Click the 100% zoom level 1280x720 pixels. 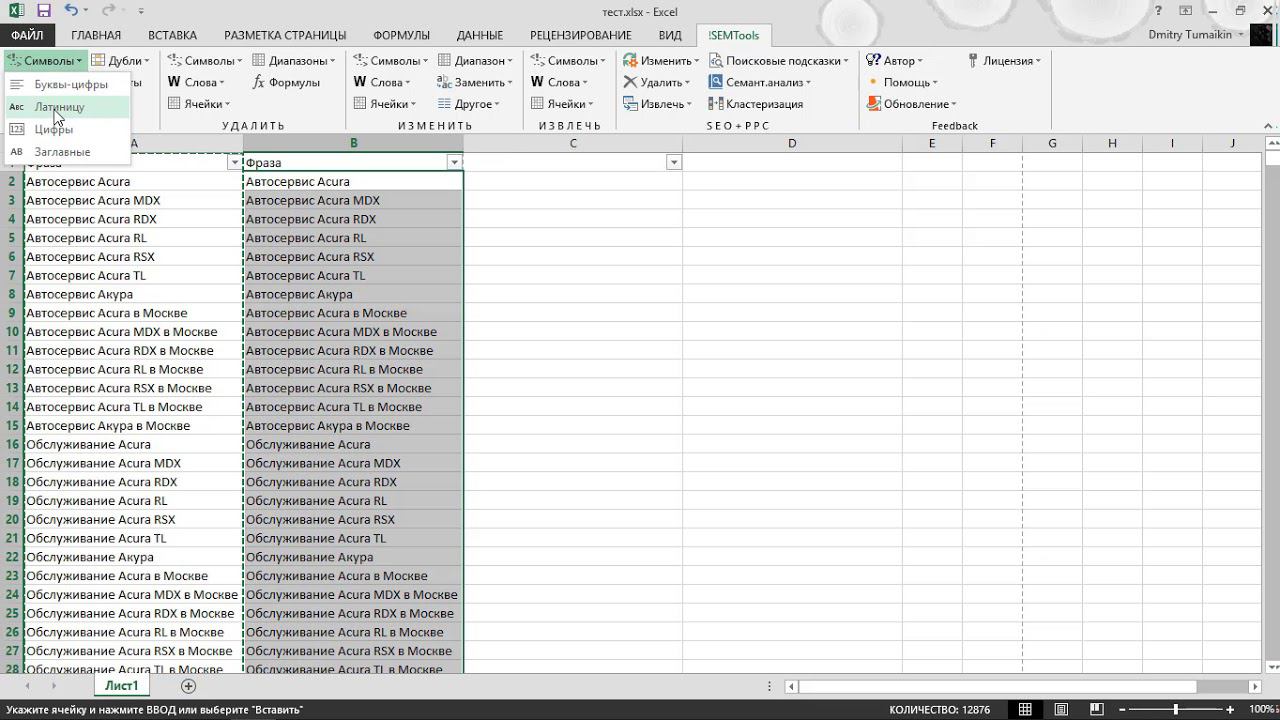click(1262, 710)
